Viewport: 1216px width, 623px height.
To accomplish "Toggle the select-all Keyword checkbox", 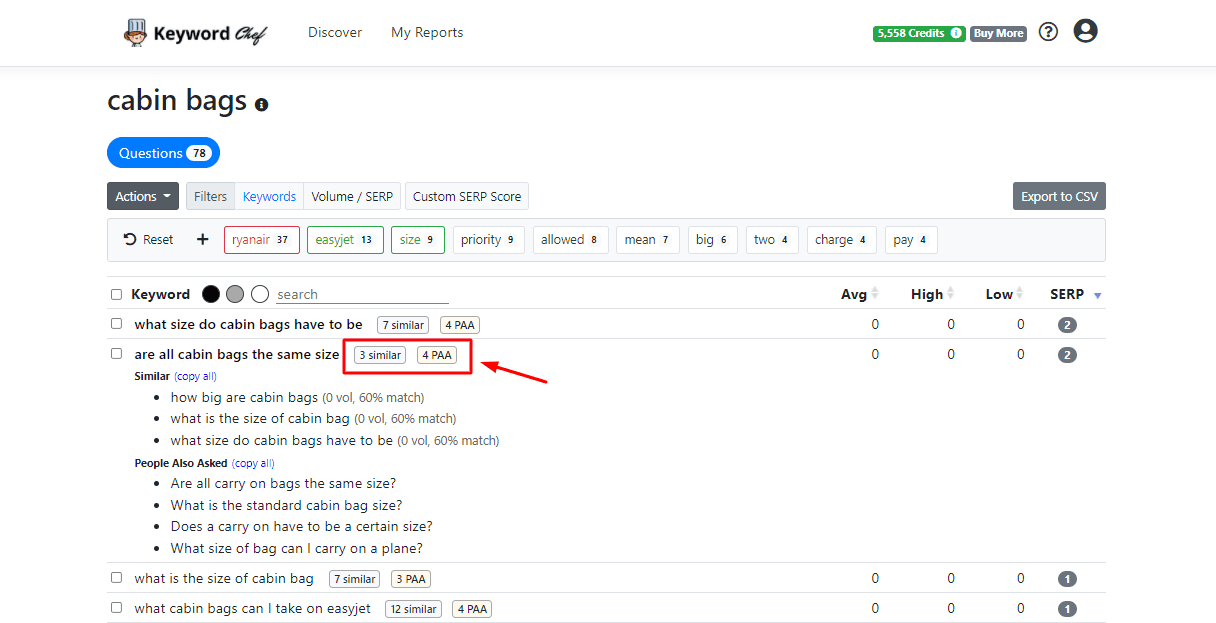I will coord(116,295).
